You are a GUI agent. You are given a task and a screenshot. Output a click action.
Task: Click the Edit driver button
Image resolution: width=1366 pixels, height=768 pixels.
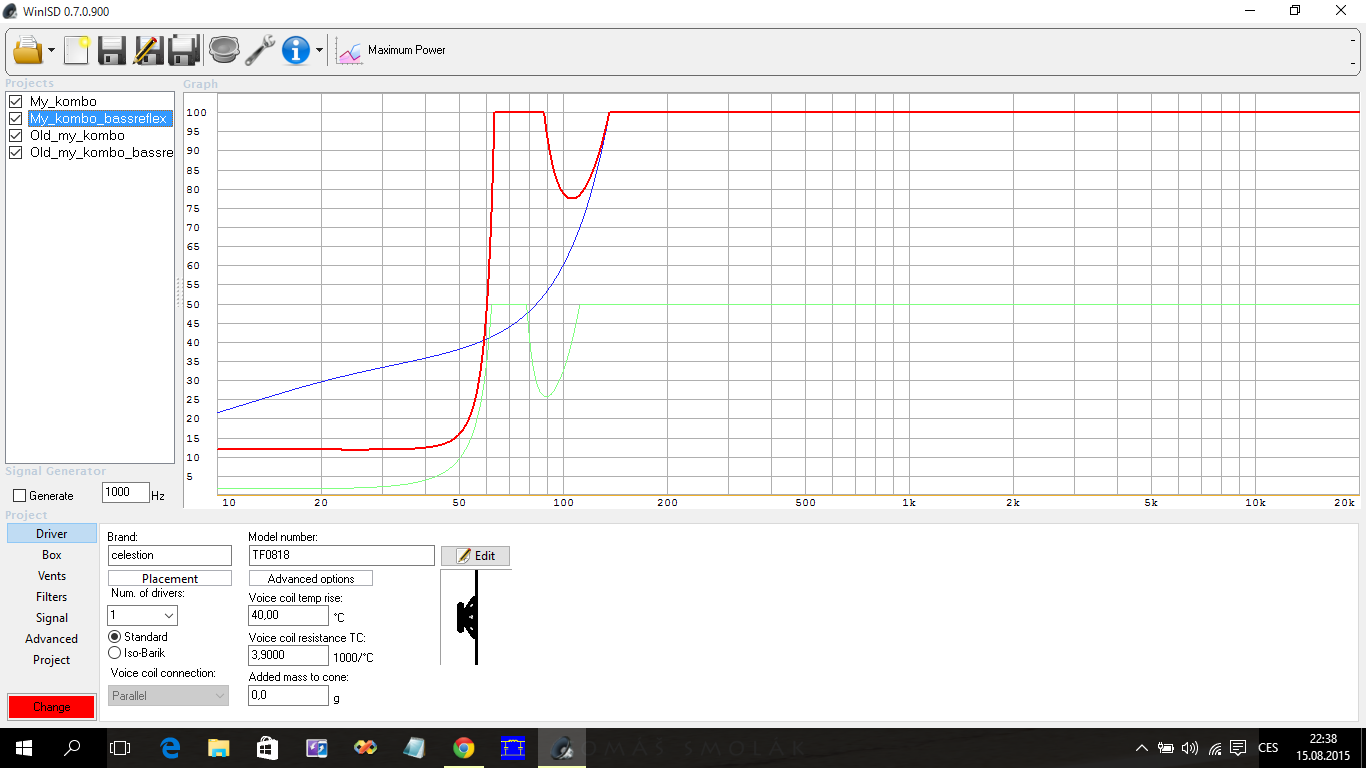[x=475, y=556]
